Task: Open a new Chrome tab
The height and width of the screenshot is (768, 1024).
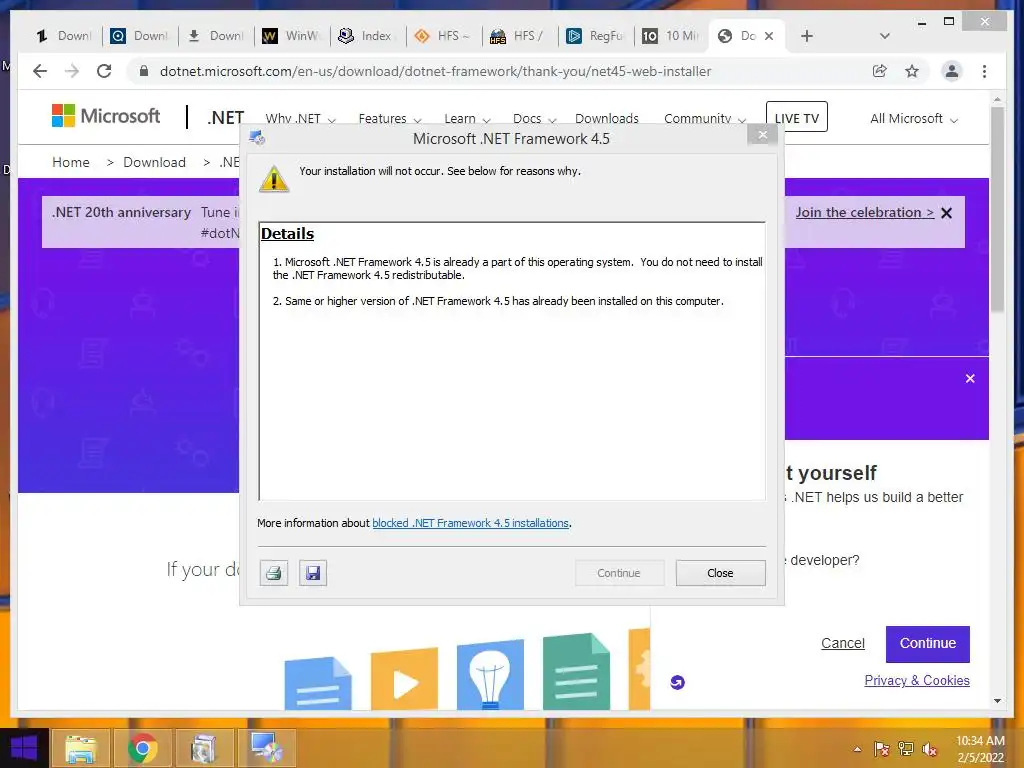Action: (807, 36)
